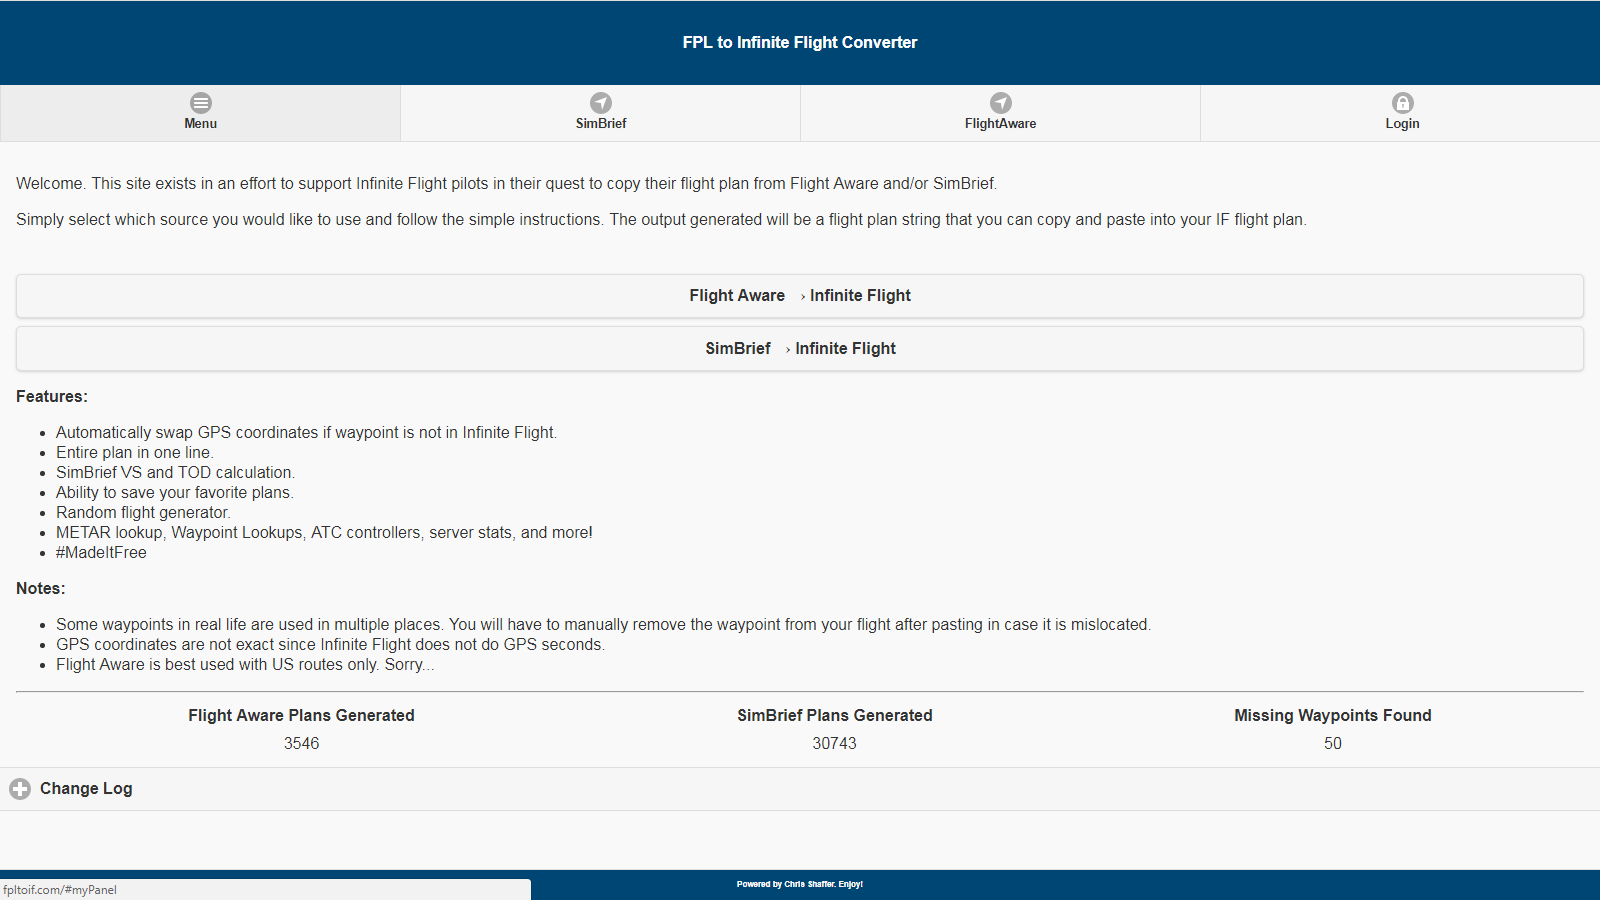Click the Welcome introduction sentence
The height and width of the screenshot is (900, 1600).
(506, 184)
